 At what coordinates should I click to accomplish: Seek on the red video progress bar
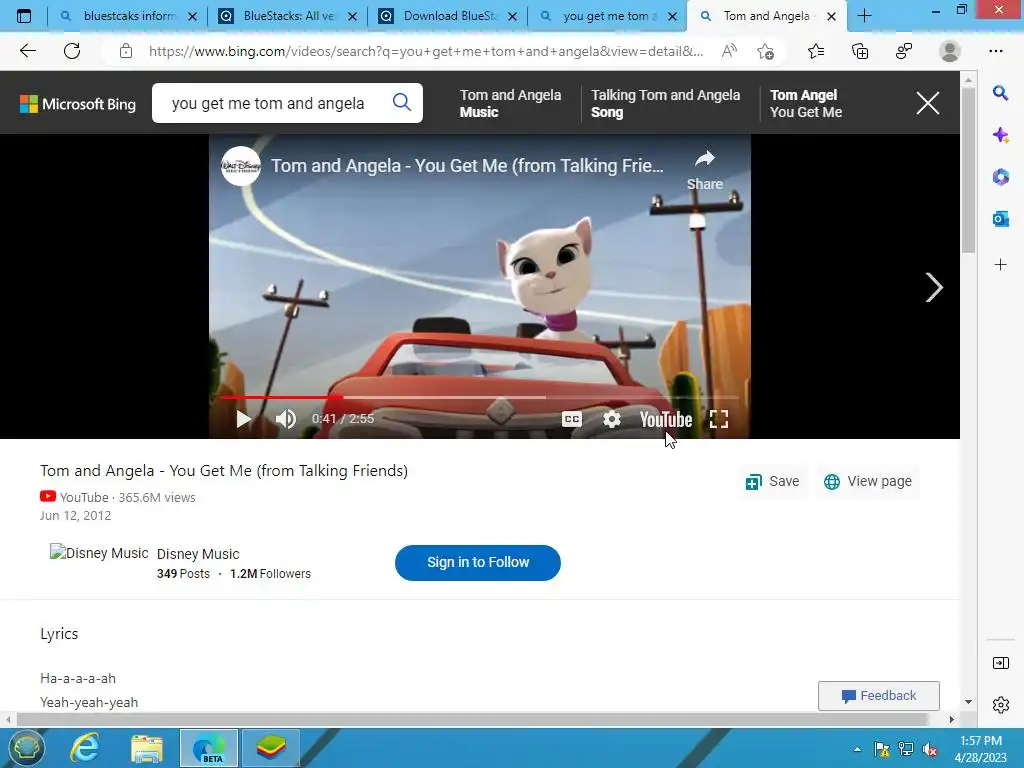480,396
